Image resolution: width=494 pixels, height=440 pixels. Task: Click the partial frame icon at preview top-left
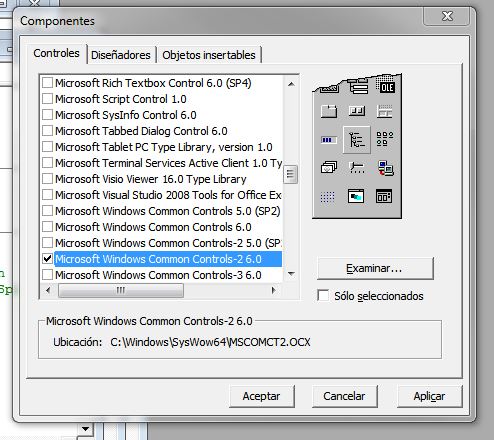pos(329,88)
